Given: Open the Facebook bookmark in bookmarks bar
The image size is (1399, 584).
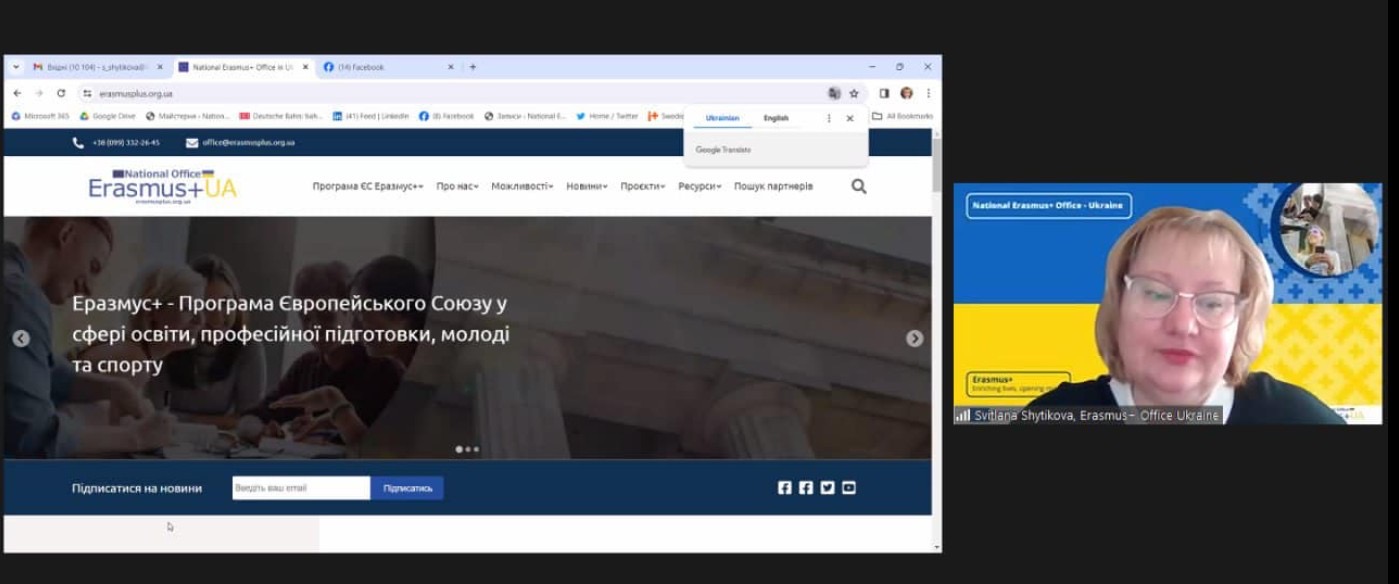Looking at the screenshot, I should (446, 116).
